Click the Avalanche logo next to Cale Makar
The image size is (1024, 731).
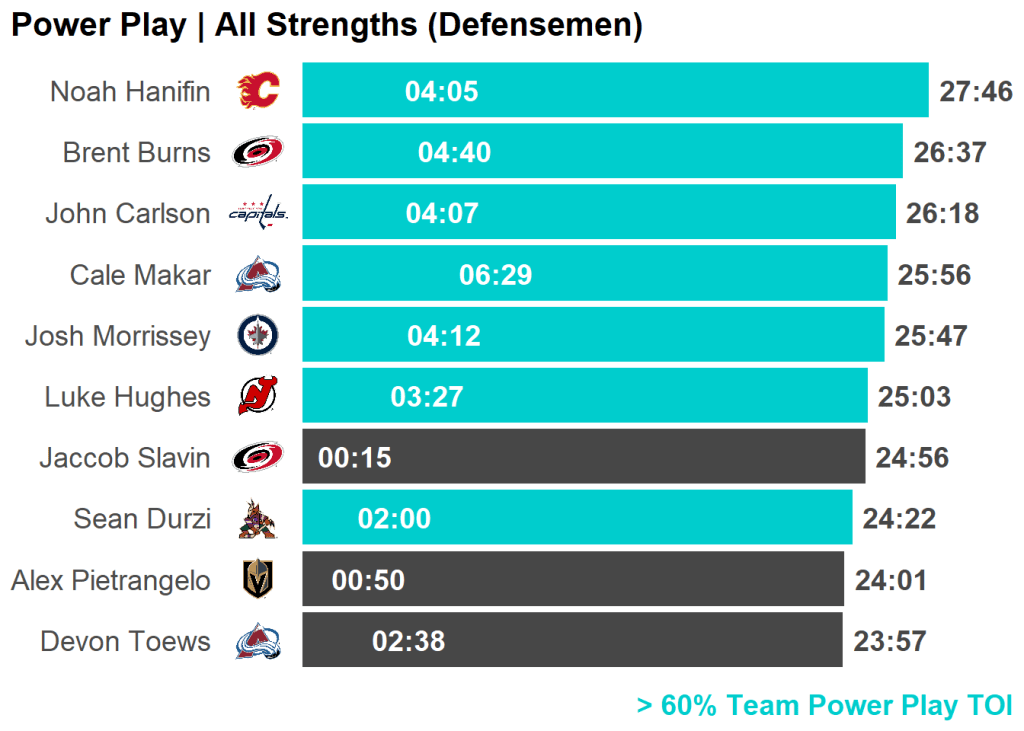(258, 275)
